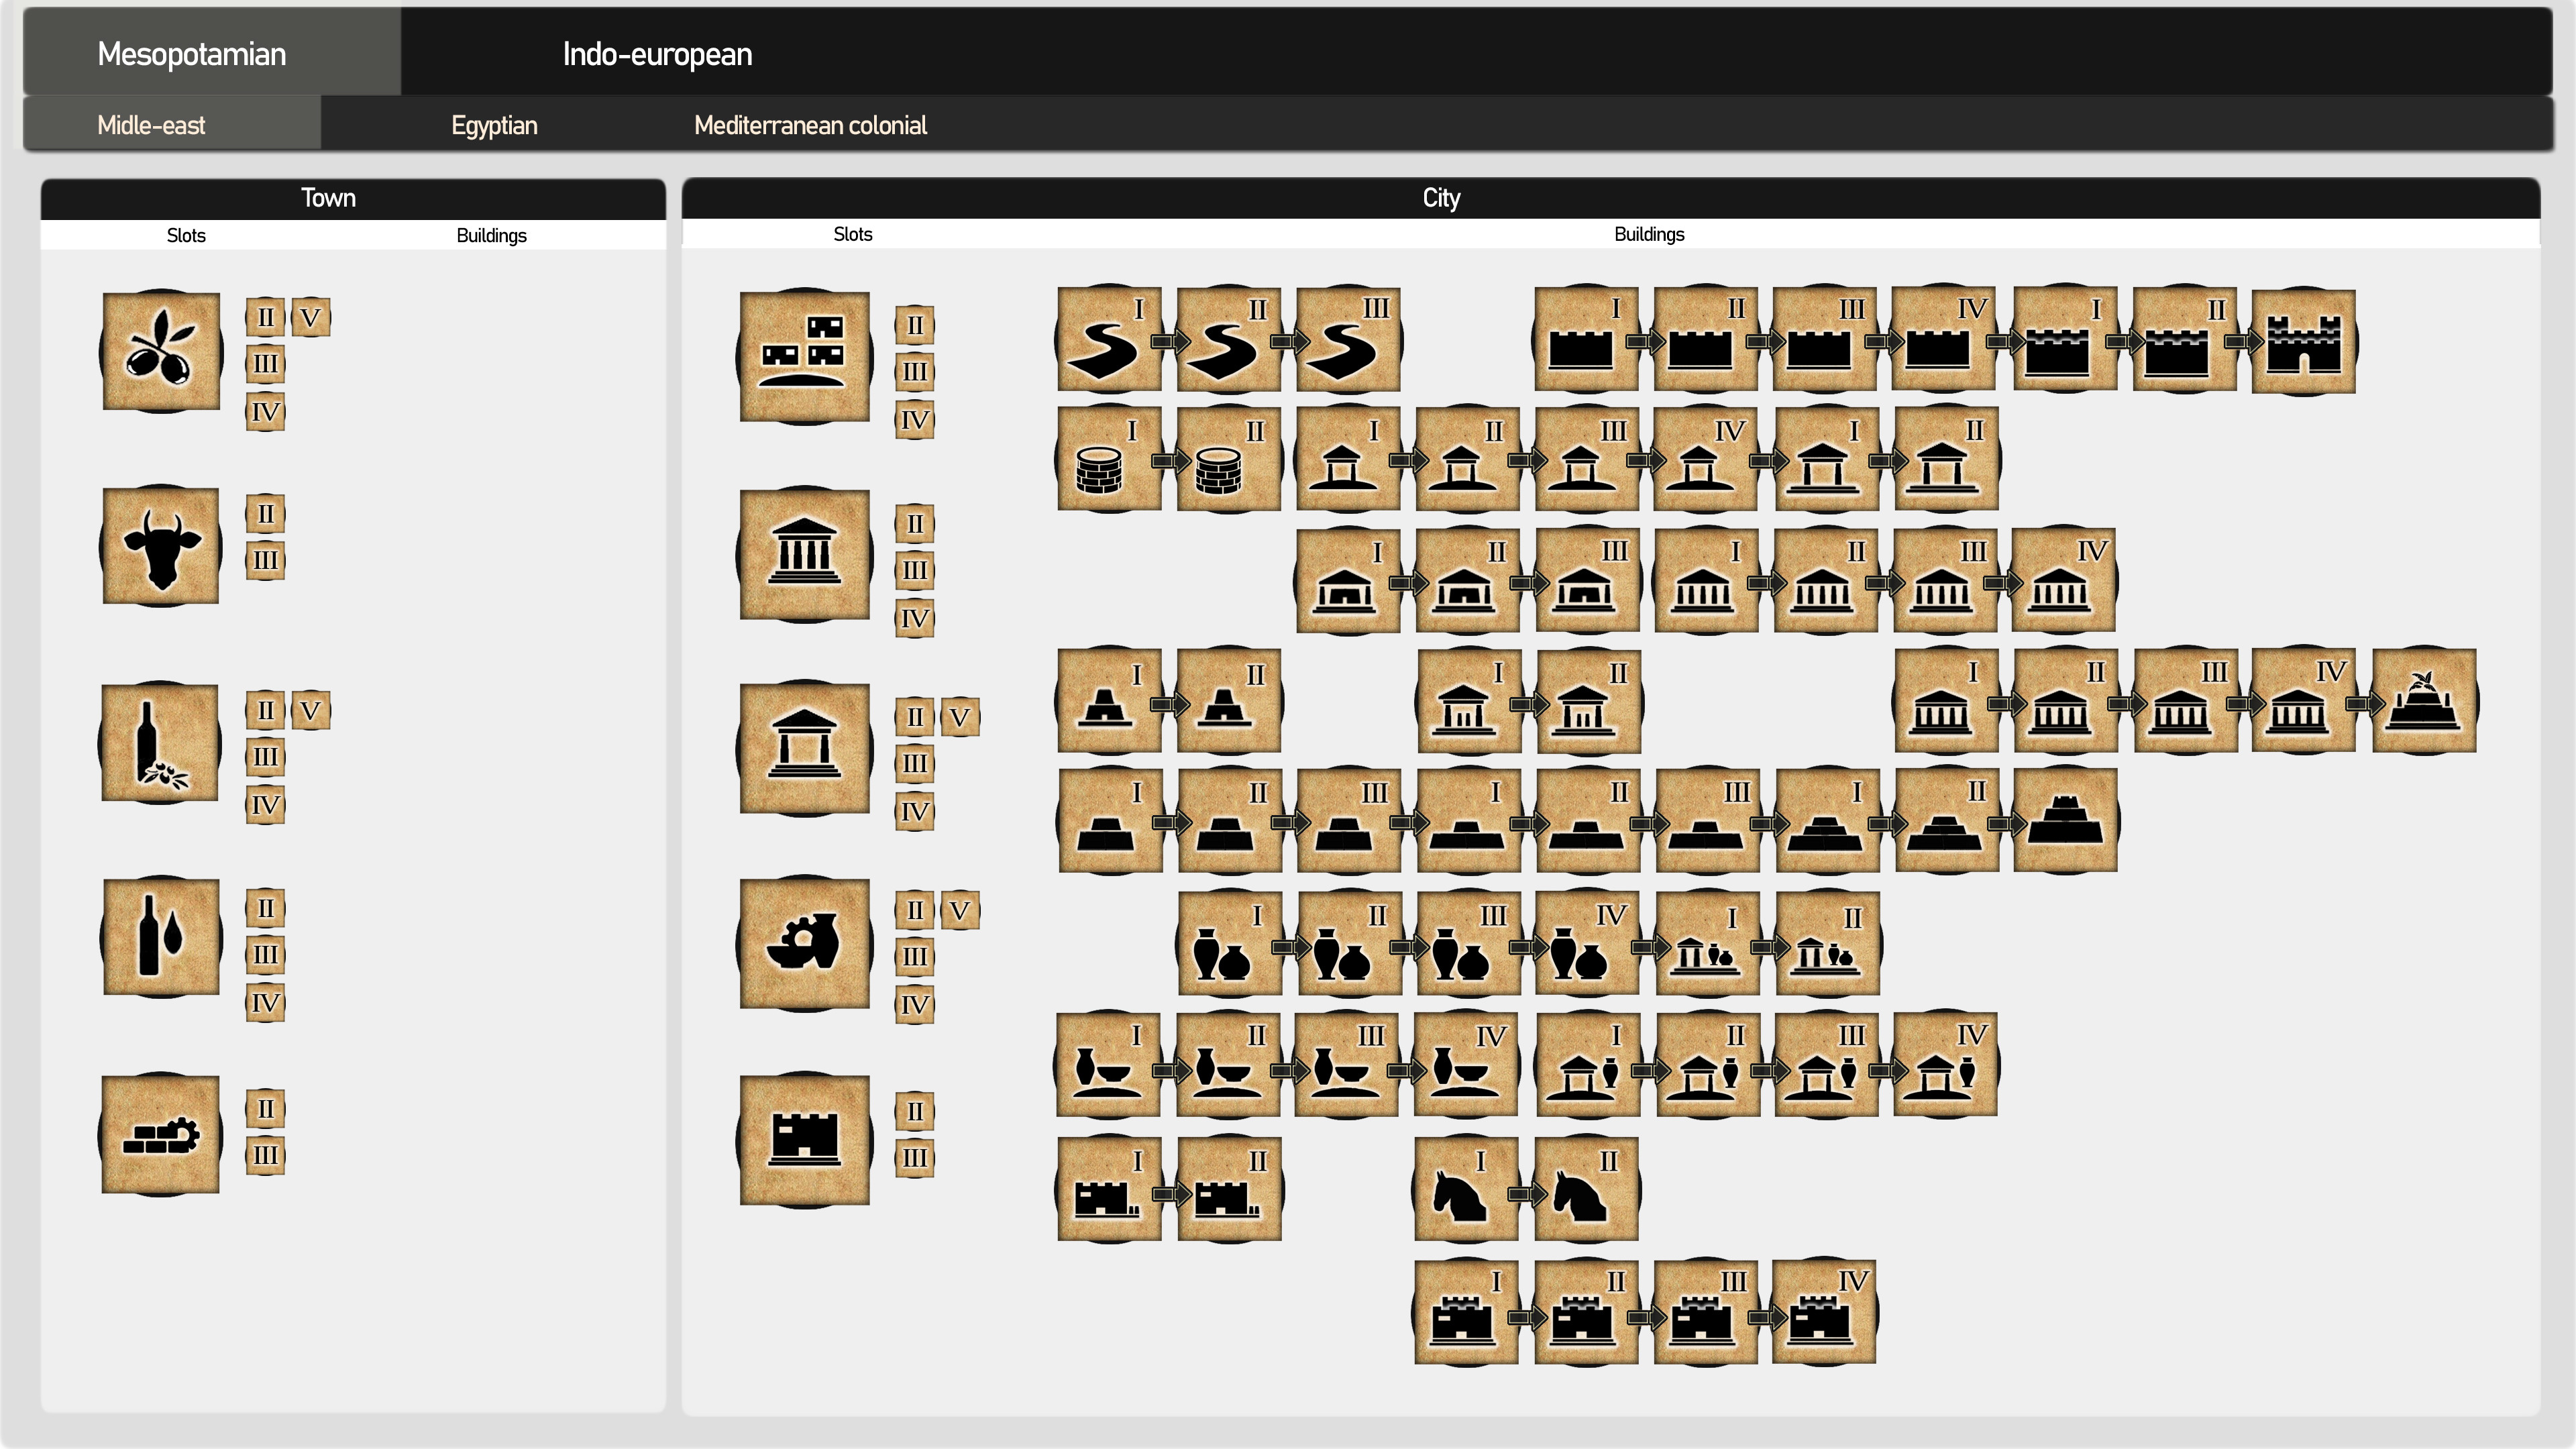Click the oil bottle slot icon in Town

pyautogui.click(x=160, y=937)
